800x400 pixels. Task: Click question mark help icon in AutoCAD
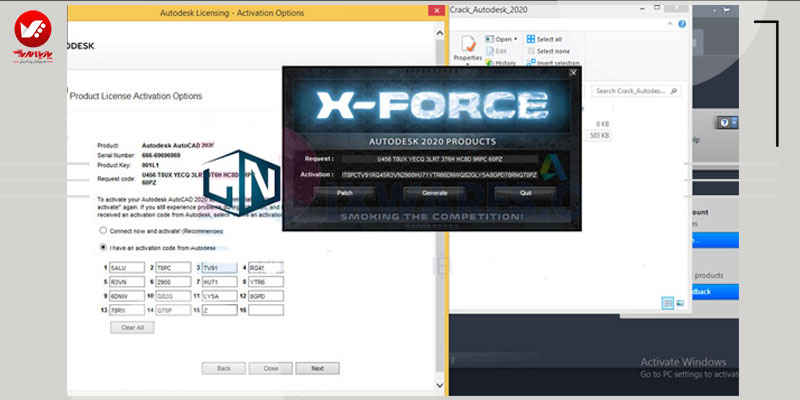[x=723, y=122]
